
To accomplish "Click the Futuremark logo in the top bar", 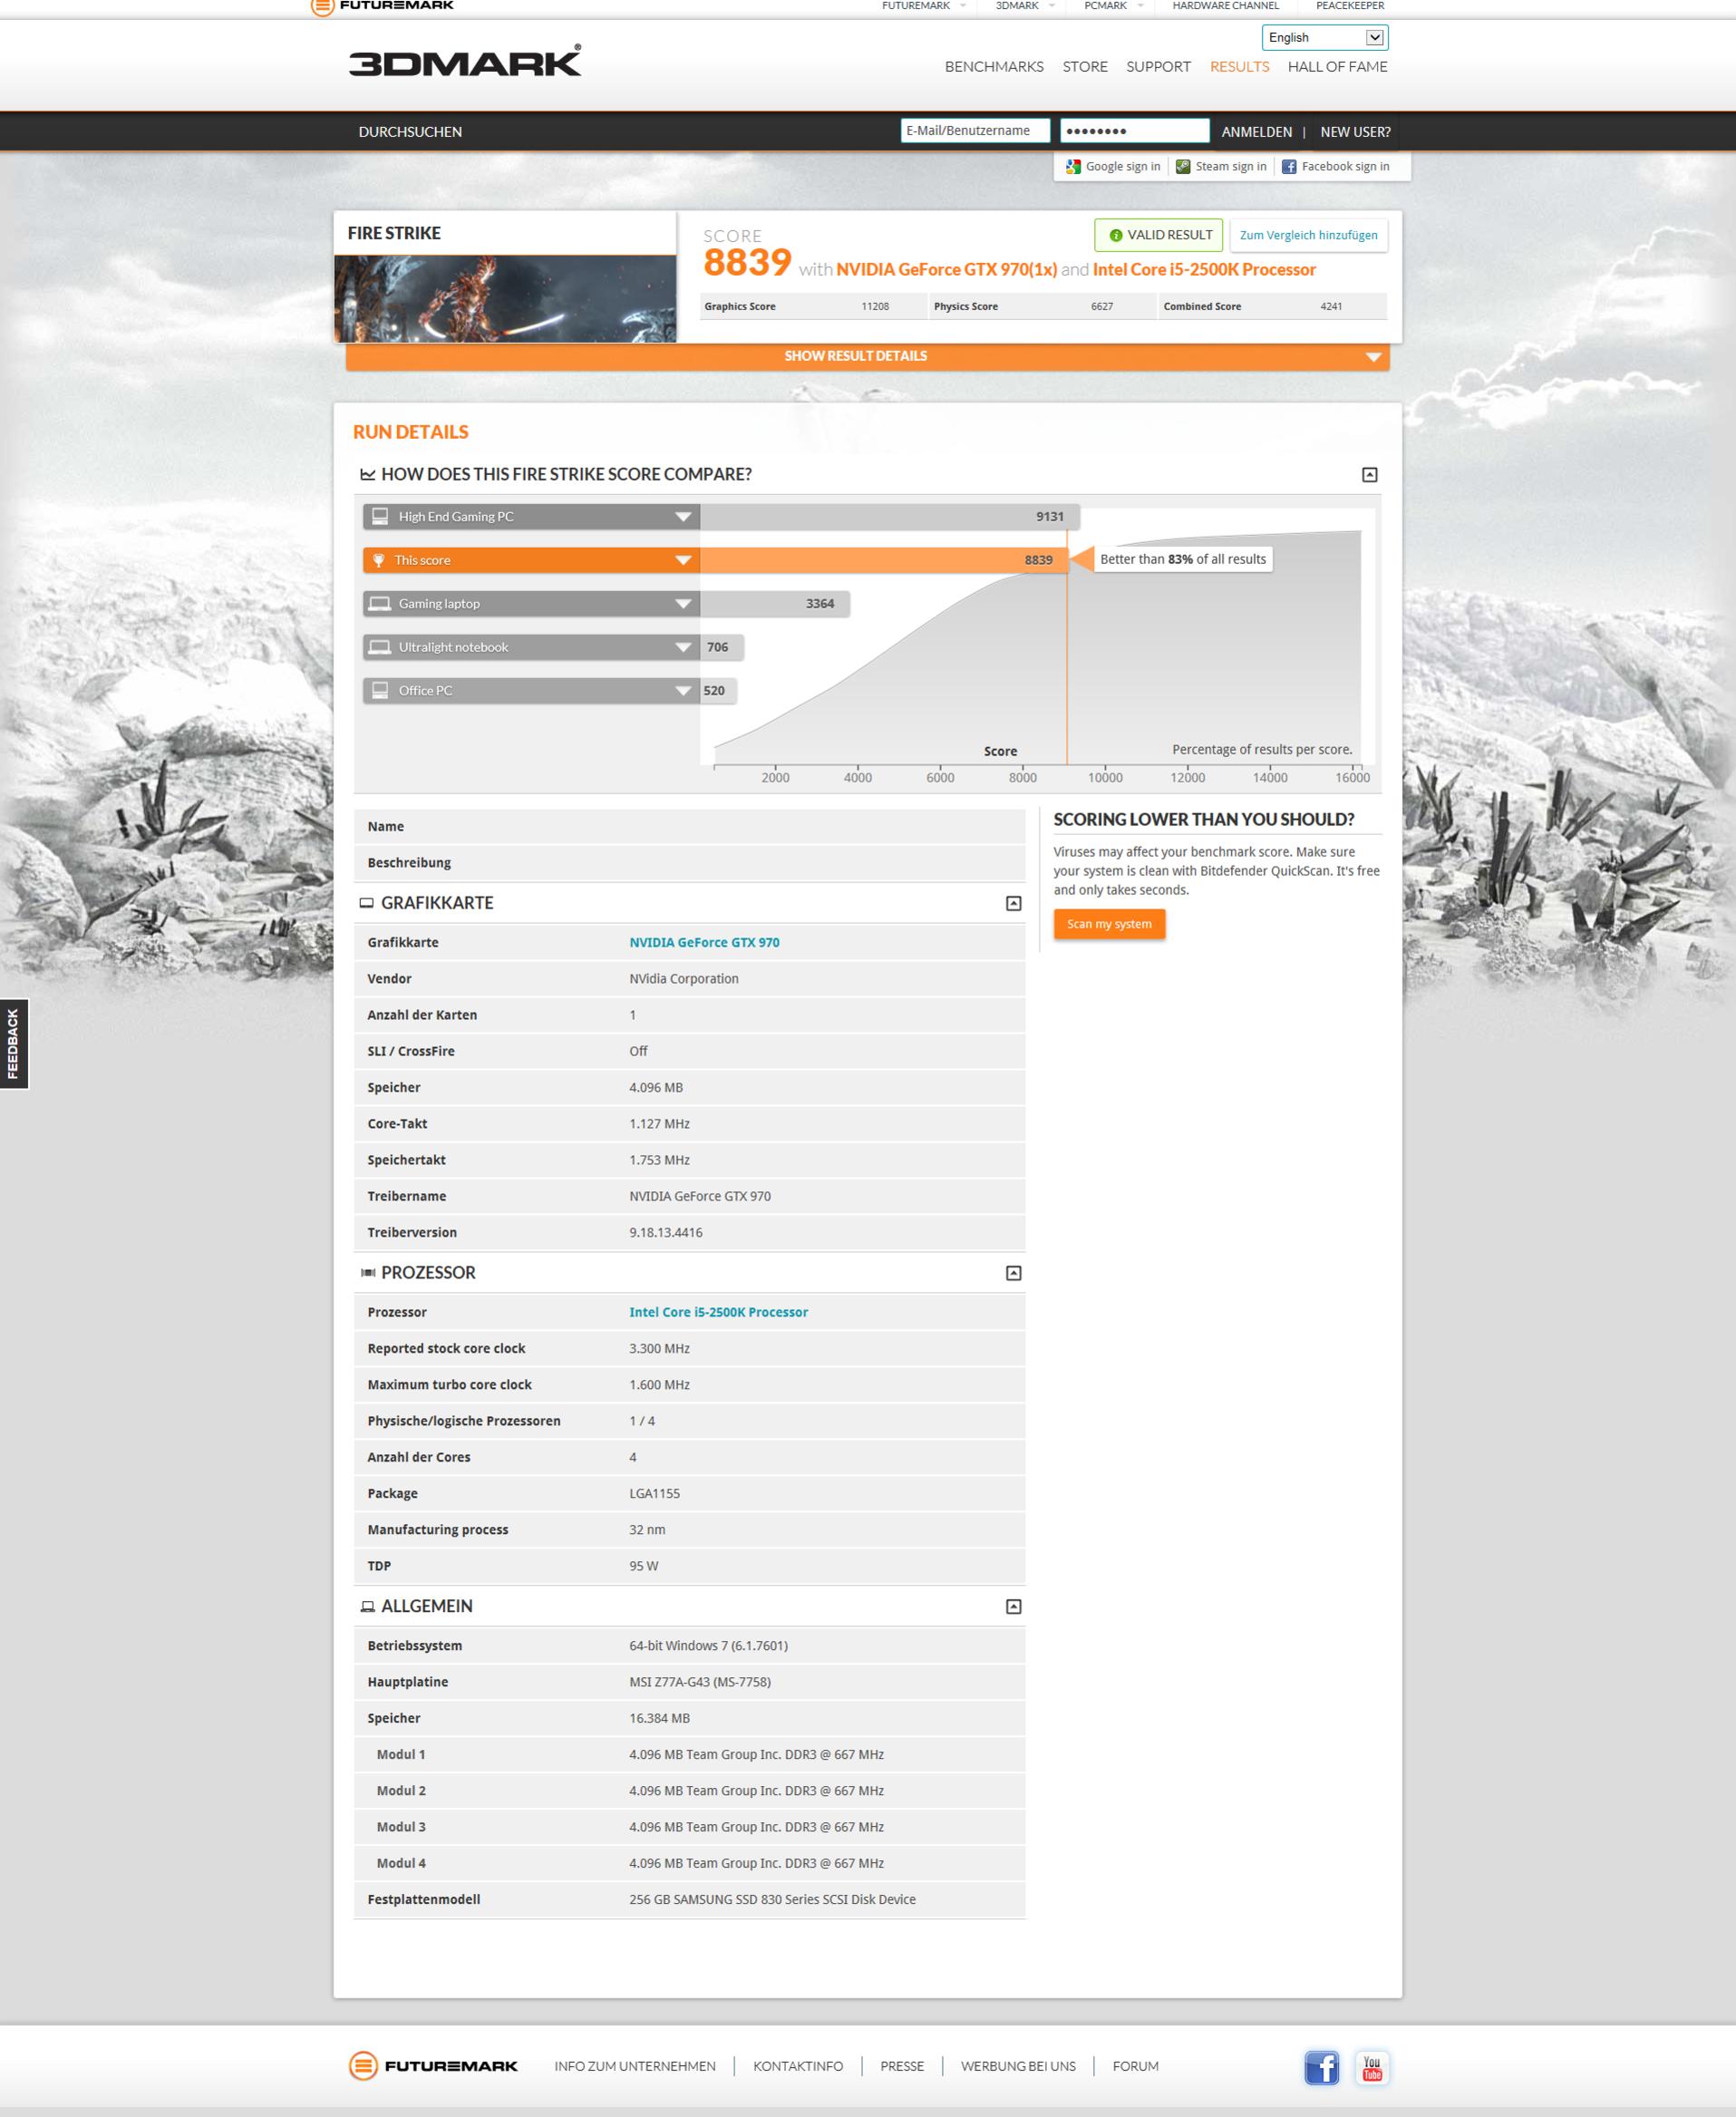I will tap(382, 6).
